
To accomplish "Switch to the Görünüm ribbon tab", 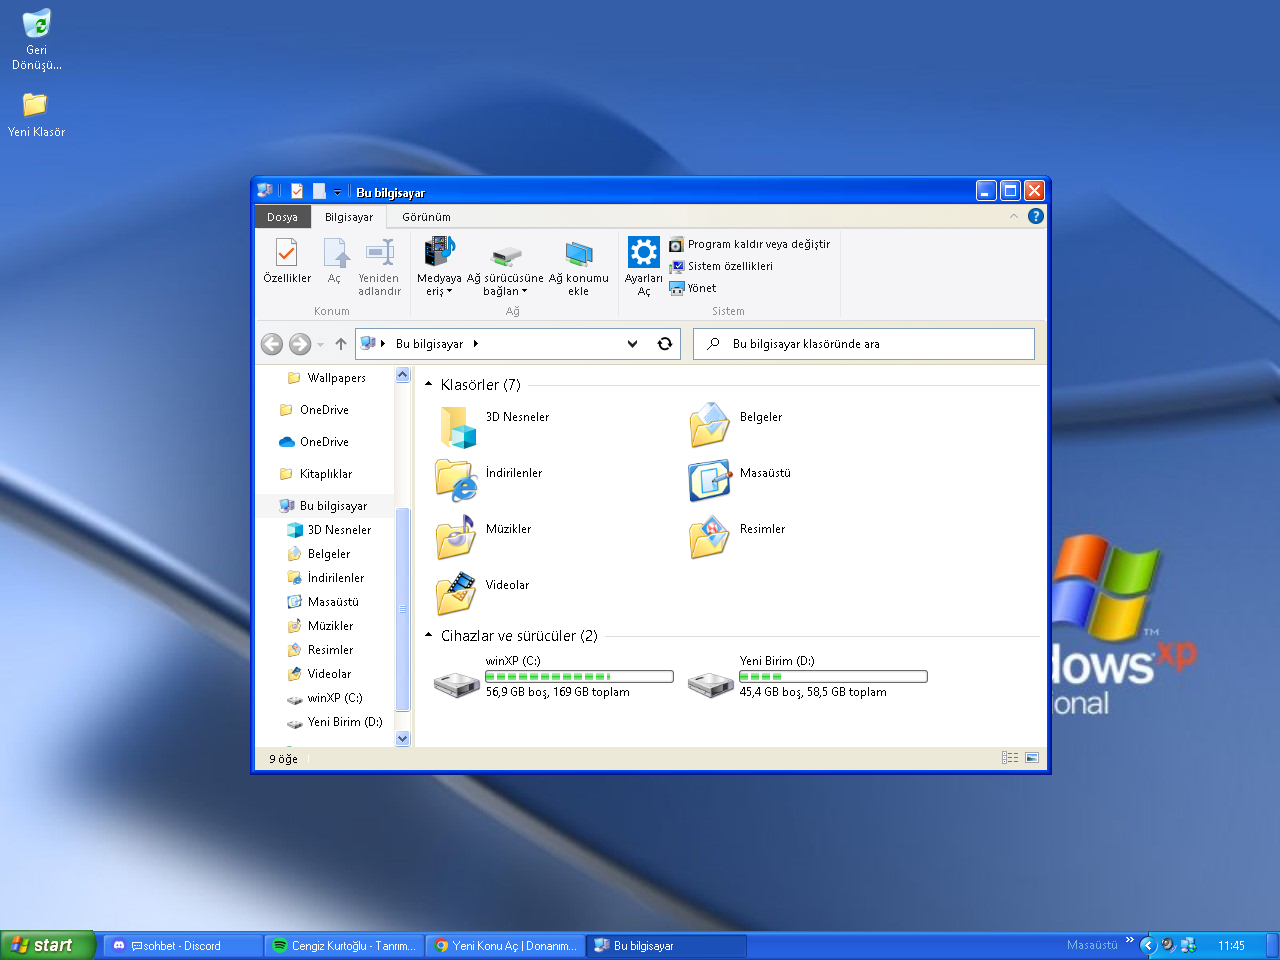I will tap(426, 217).
